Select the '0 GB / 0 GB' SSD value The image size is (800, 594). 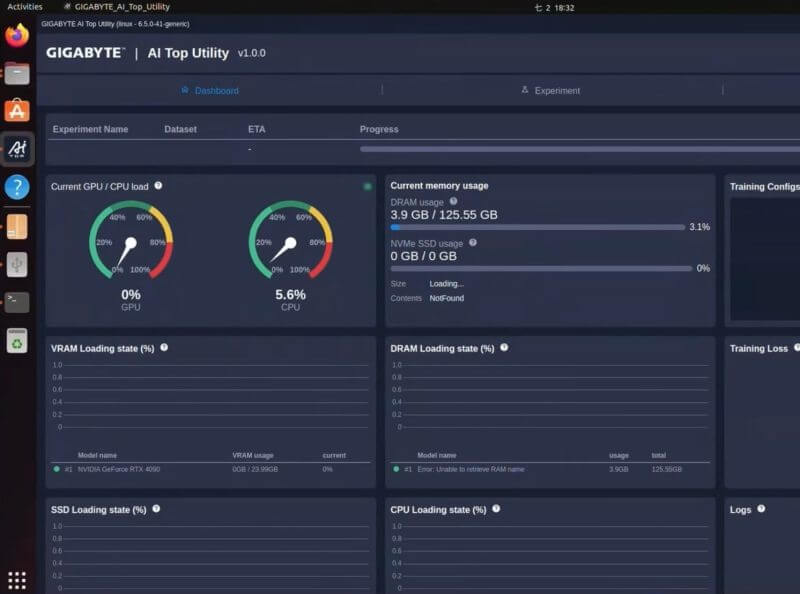pos(423,256)
